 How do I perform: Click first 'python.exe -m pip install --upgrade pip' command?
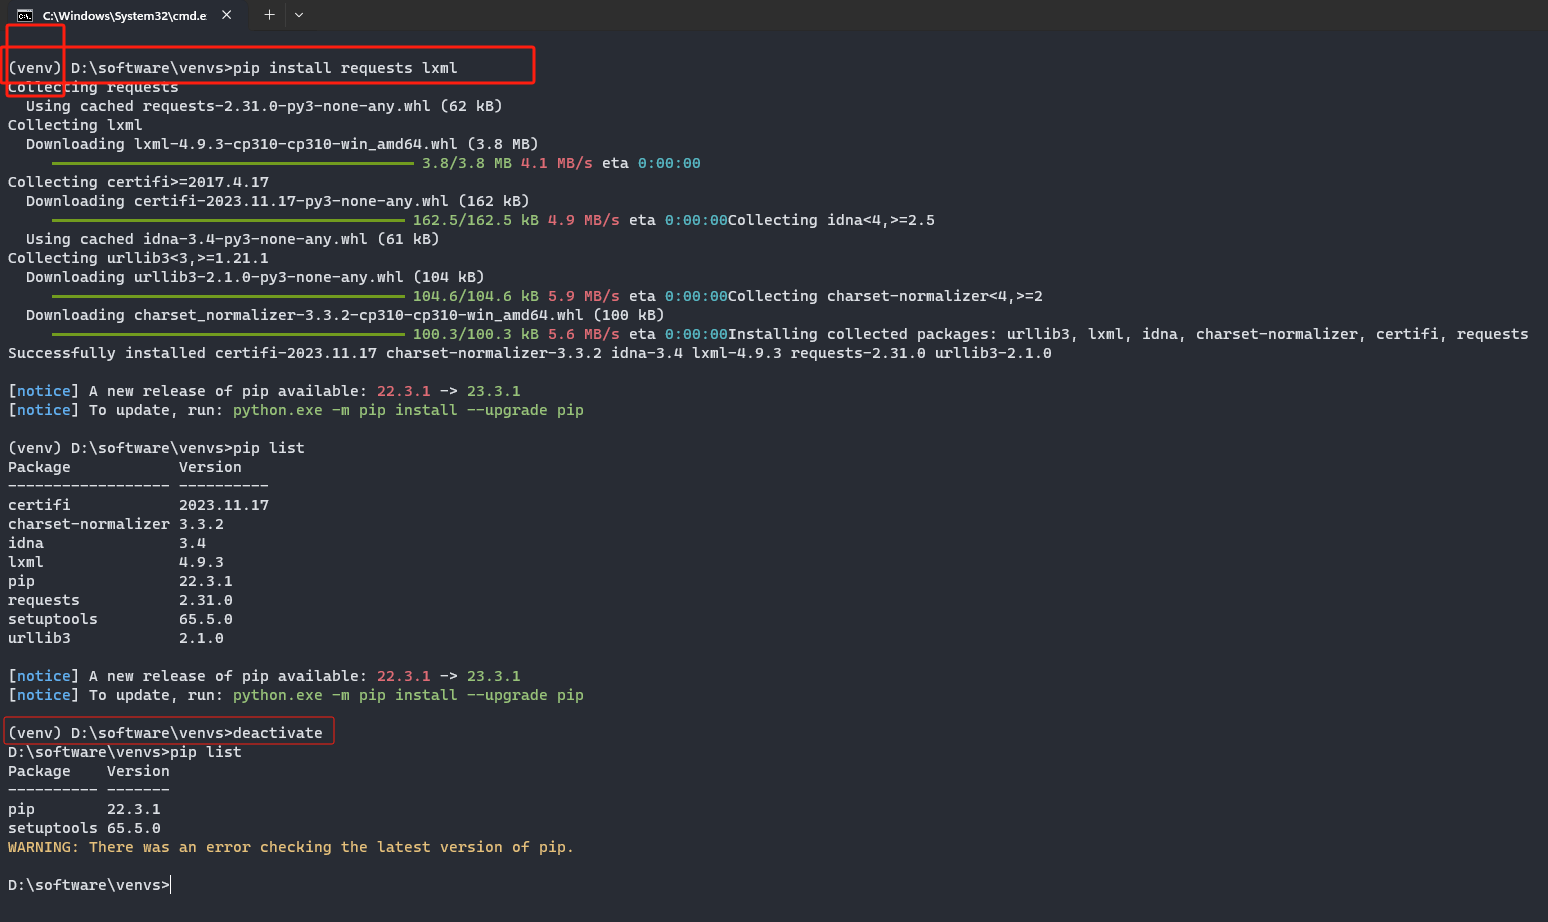click(408, 410)
